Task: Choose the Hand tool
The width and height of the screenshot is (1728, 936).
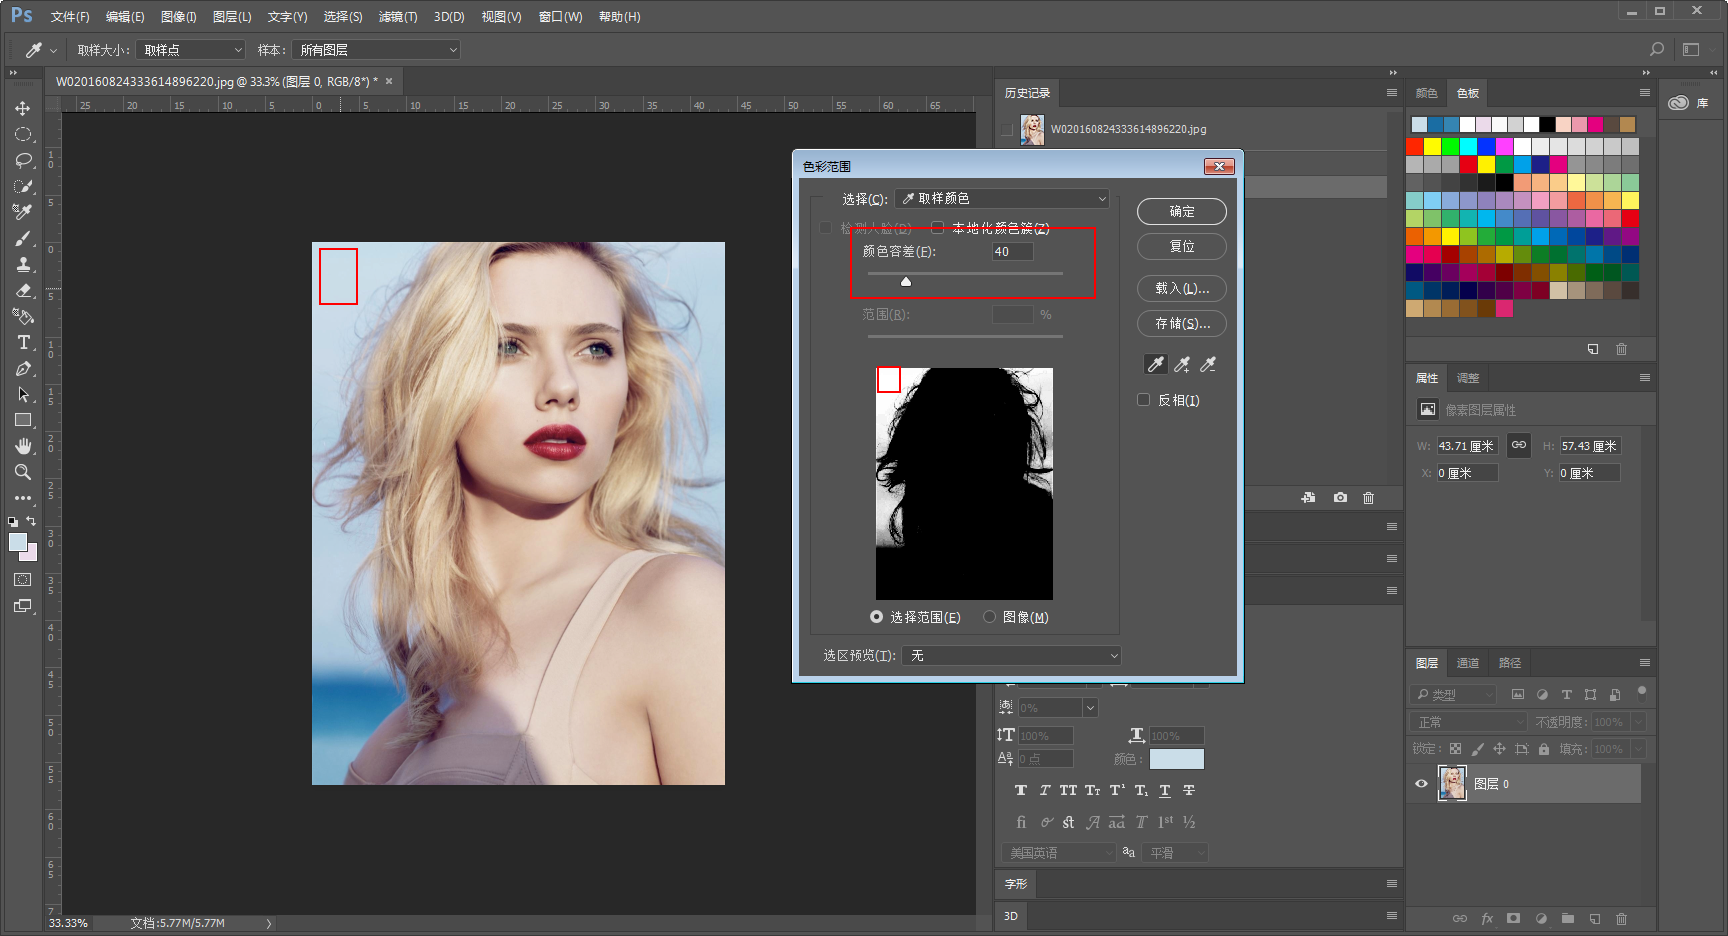Action: click(x=23, y=446)
